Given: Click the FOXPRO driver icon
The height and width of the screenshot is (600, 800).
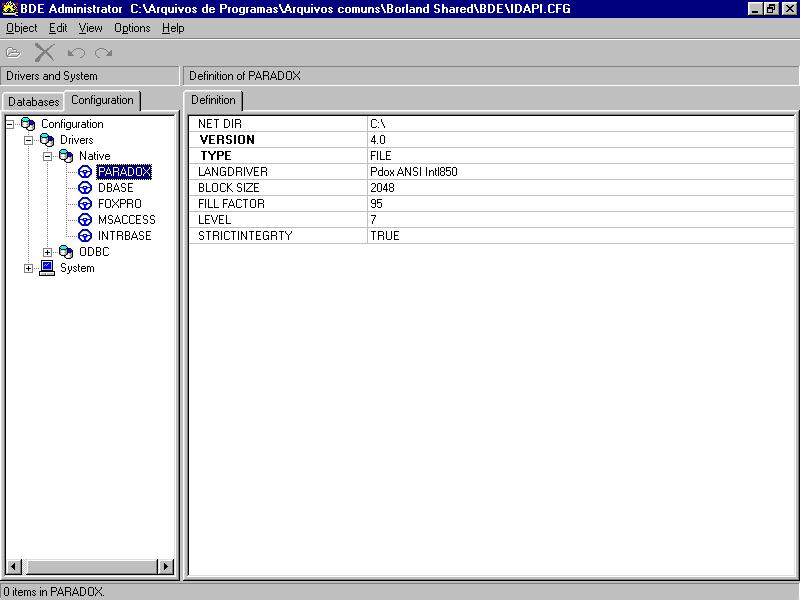Looking at the screenshot, I should coord(85,204).
